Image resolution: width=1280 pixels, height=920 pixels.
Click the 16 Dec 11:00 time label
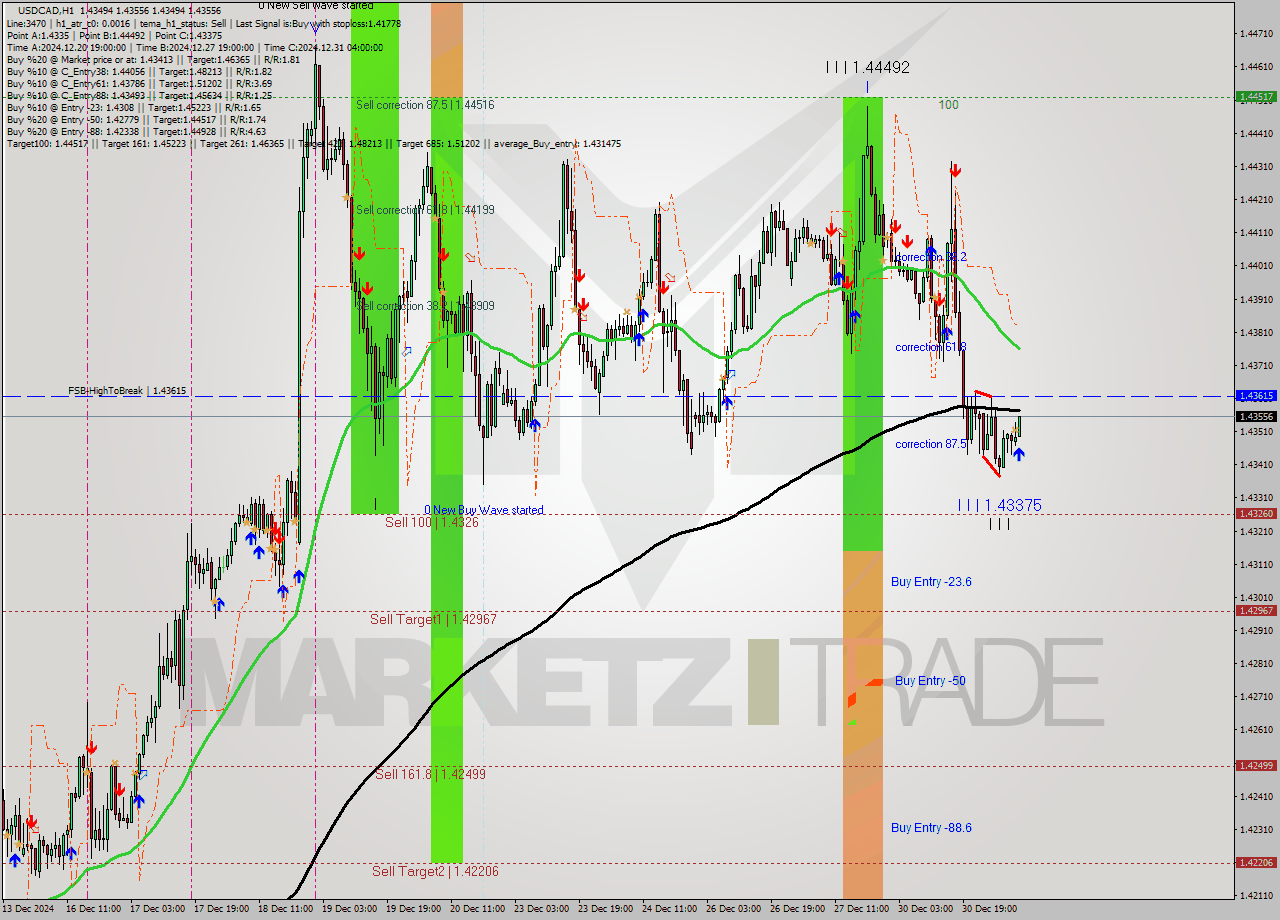pyautogui.click(x=93, y=909)
